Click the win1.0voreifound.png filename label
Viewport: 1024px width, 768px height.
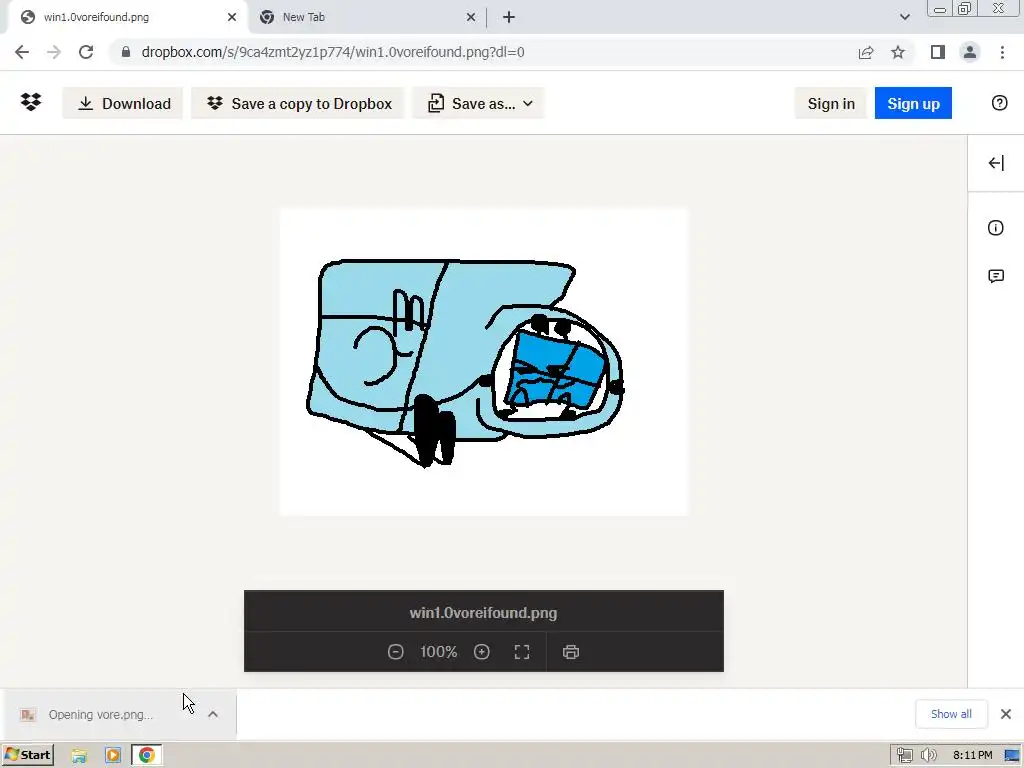(x=483, y=613)
